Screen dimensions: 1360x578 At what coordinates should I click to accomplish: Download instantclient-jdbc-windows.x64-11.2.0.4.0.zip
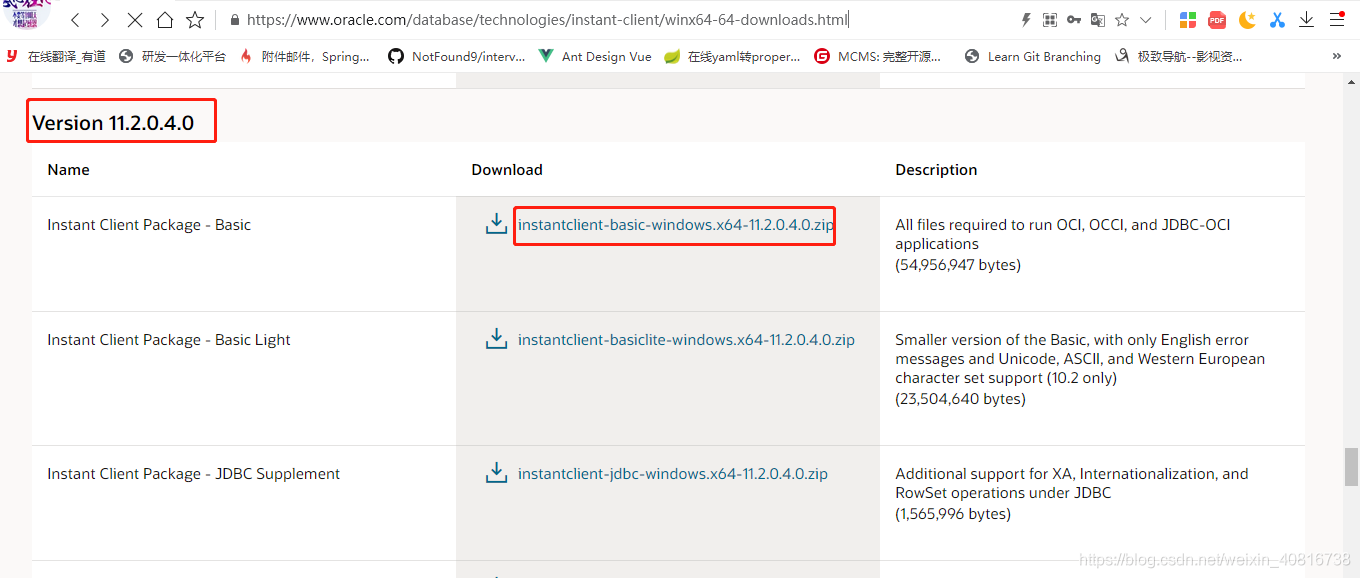673,474
